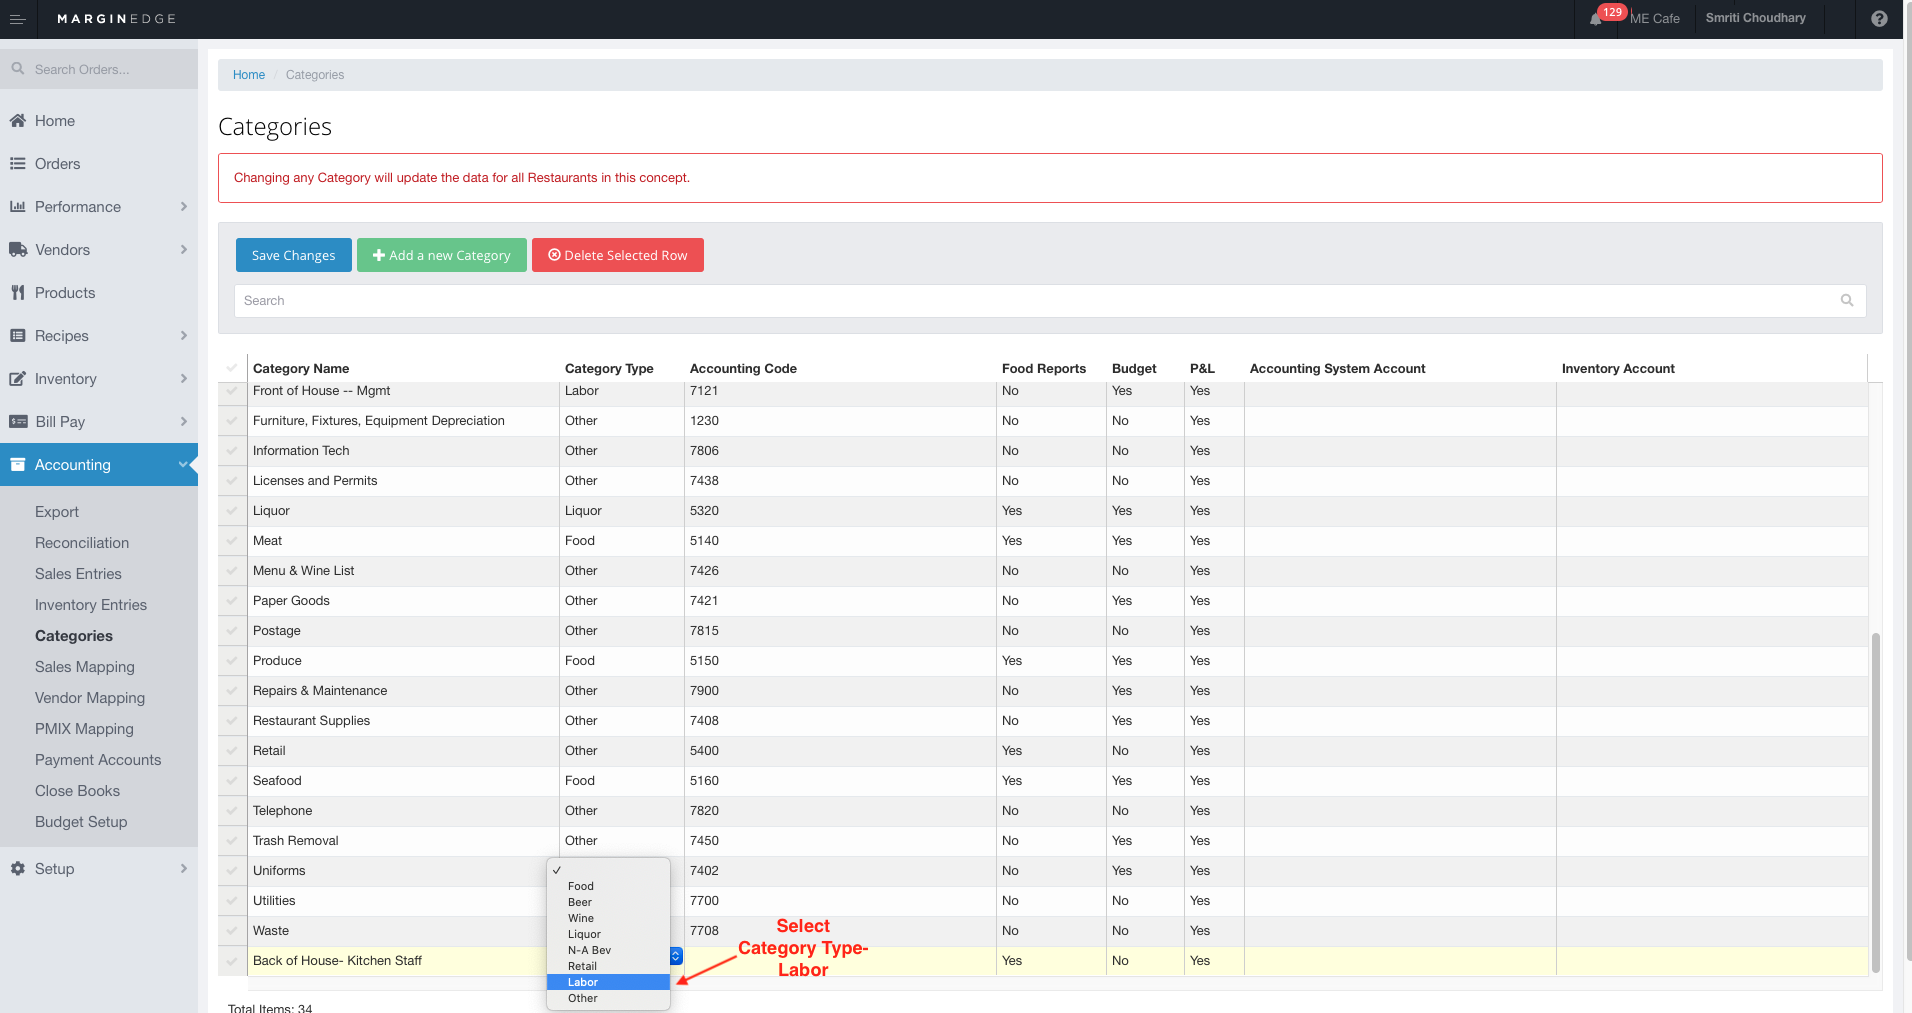Open the notifications bell icon
This screenshot has height=1013, width=1912.
1596,19
